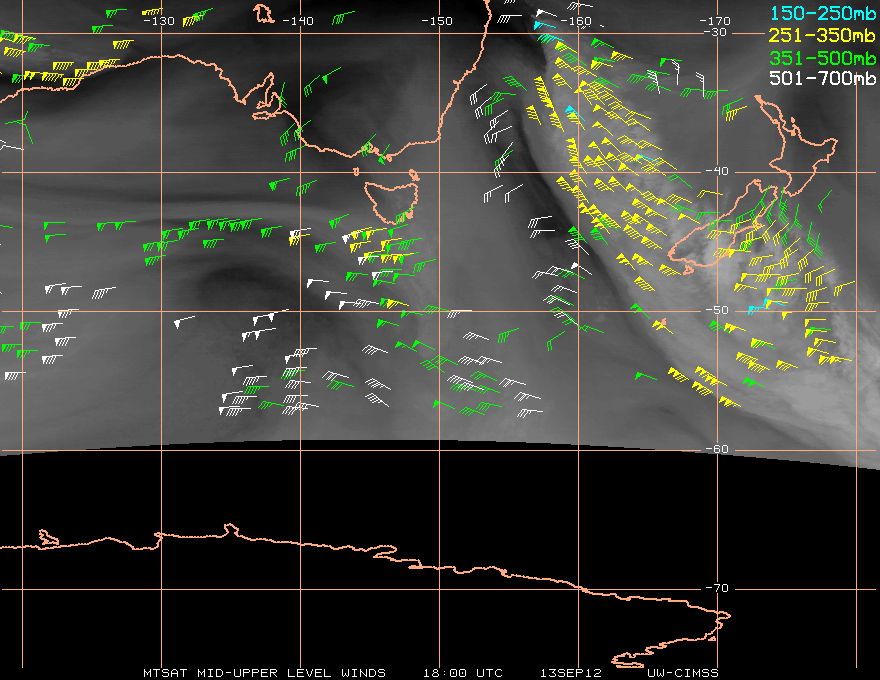Click the white 501-700mb legend label

pos(822,78)
